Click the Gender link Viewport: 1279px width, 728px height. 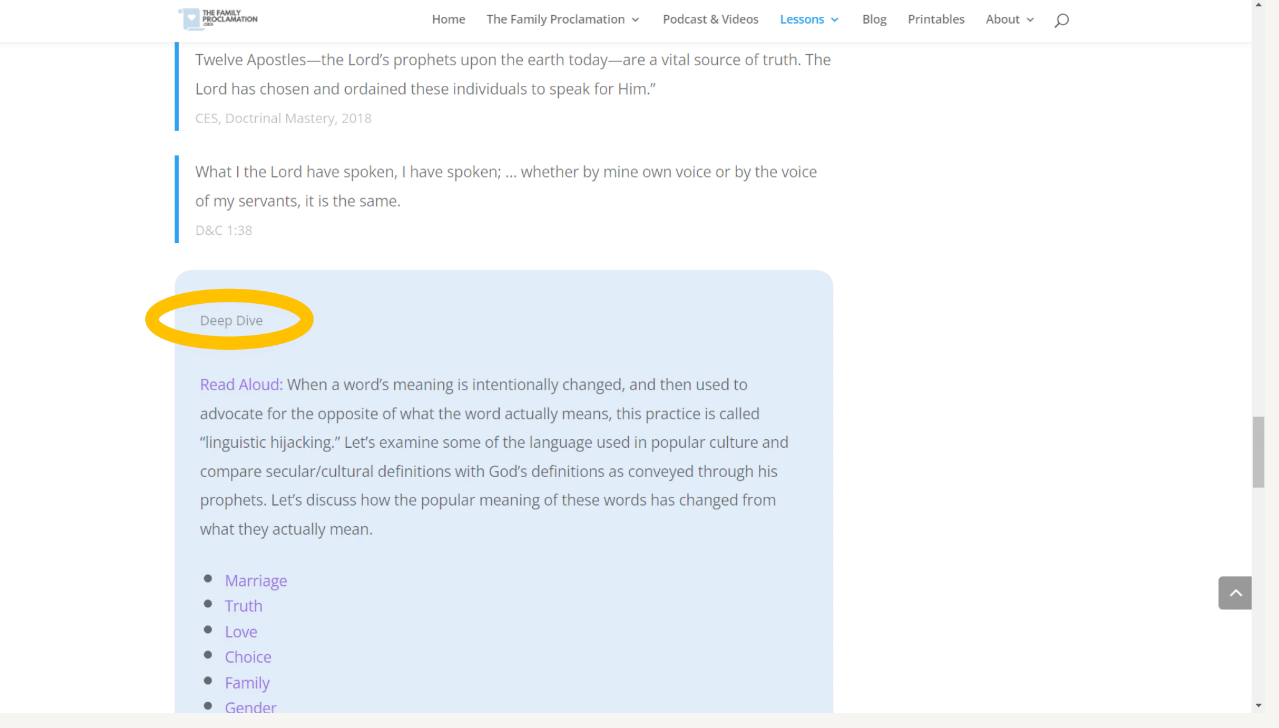pos(250,707)
